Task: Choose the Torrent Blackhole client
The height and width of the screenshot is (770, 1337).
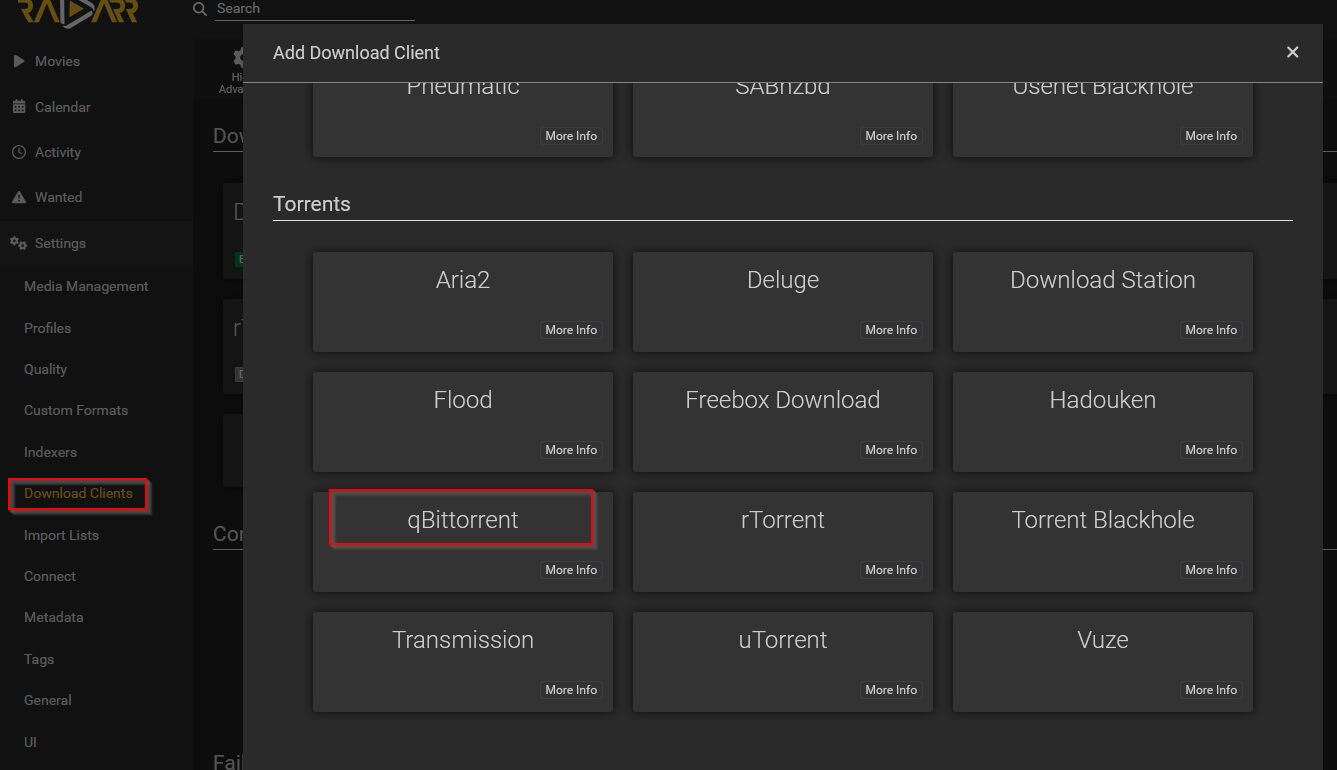Action: coord(1103,541)
